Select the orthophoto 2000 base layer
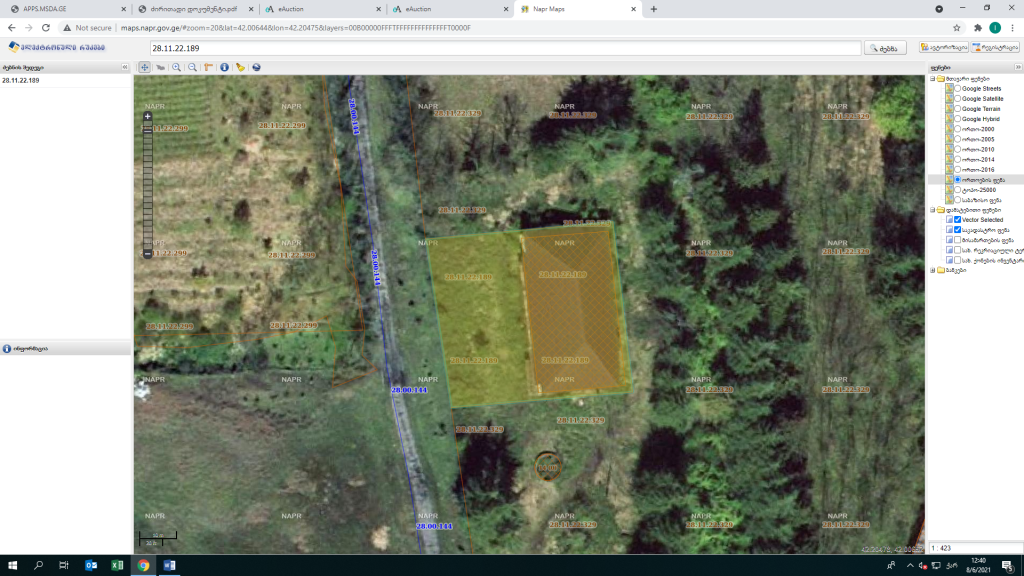The image size is (1024, 576). (x=958, y=129)
